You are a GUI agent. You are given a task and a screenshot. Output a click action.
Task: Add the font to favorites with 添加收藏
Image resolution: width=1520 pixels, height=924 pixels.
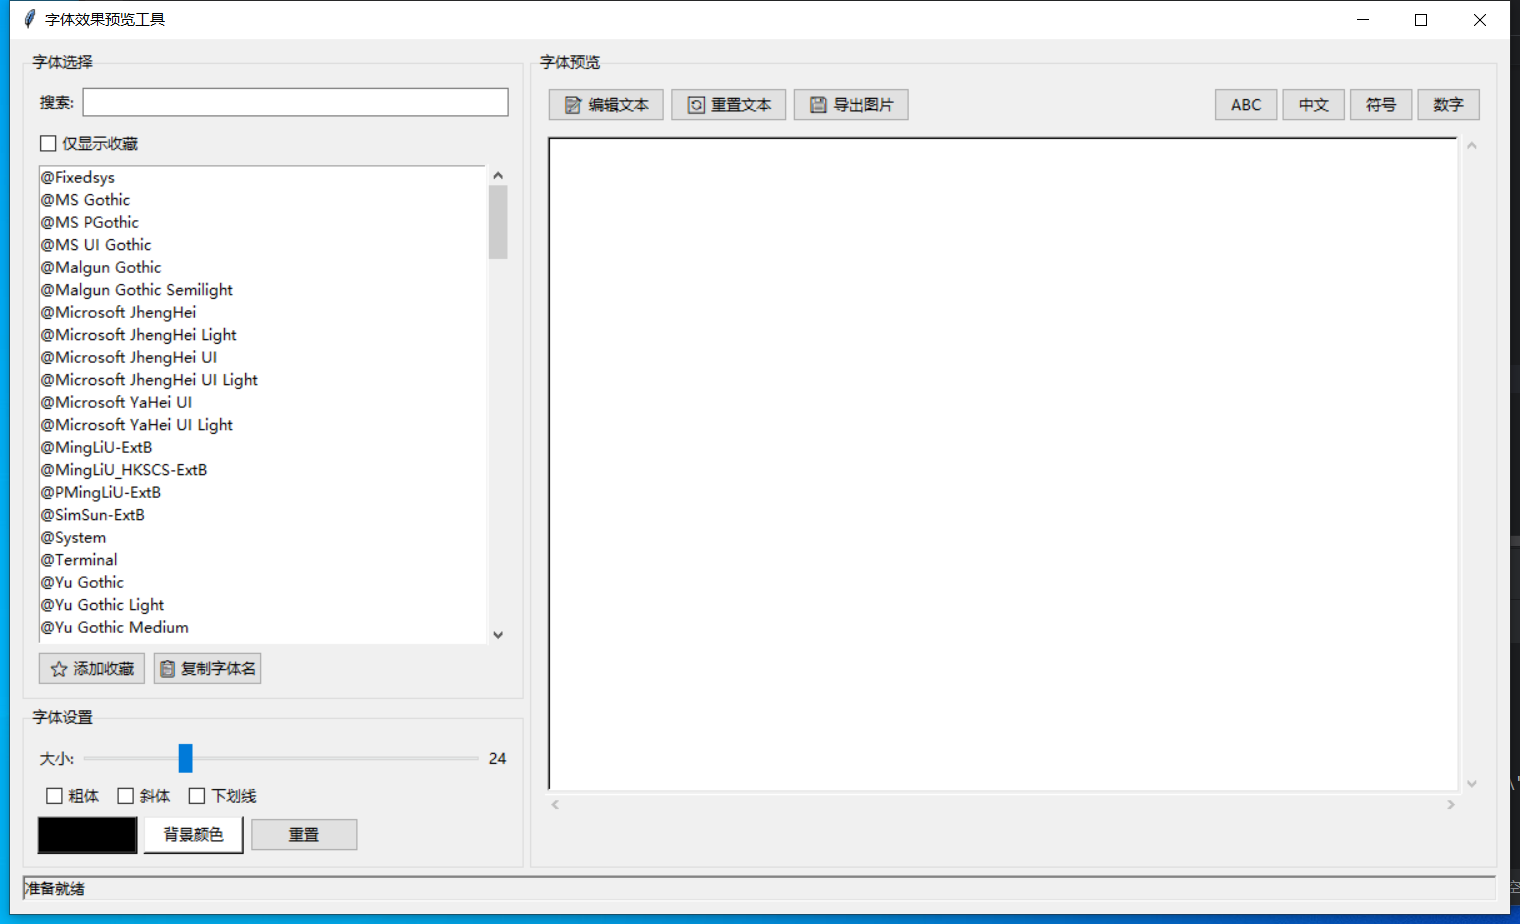click(x=92, y=669)
